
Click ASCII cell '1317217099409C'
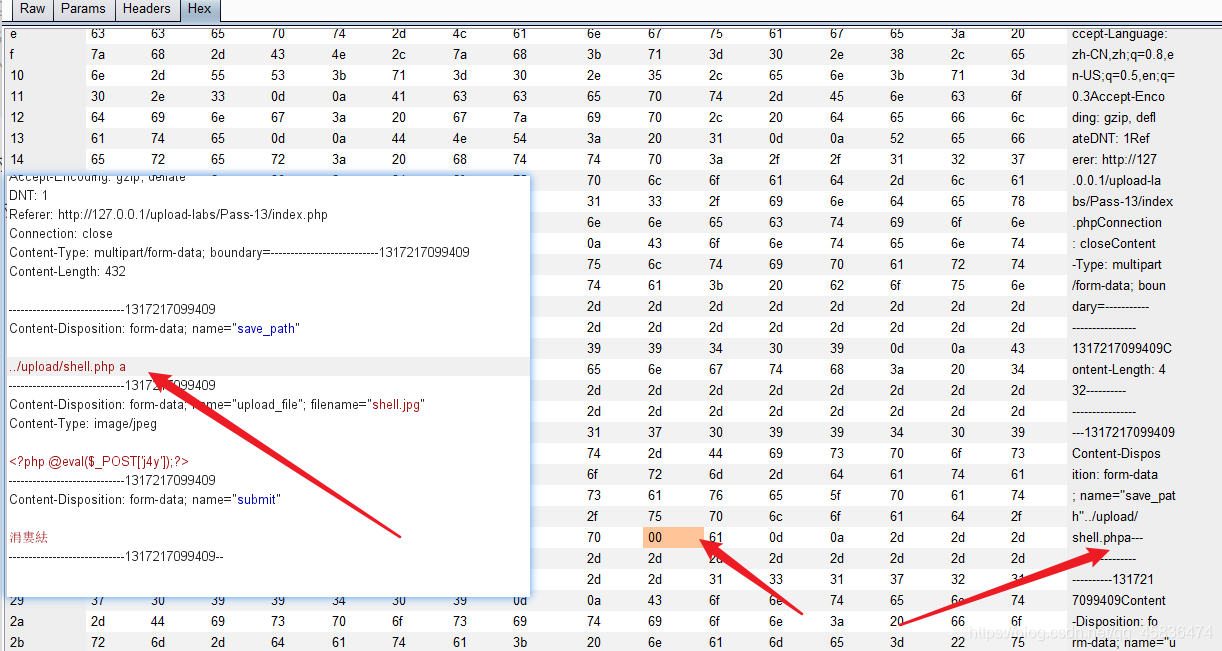[x=1121, y=349]
